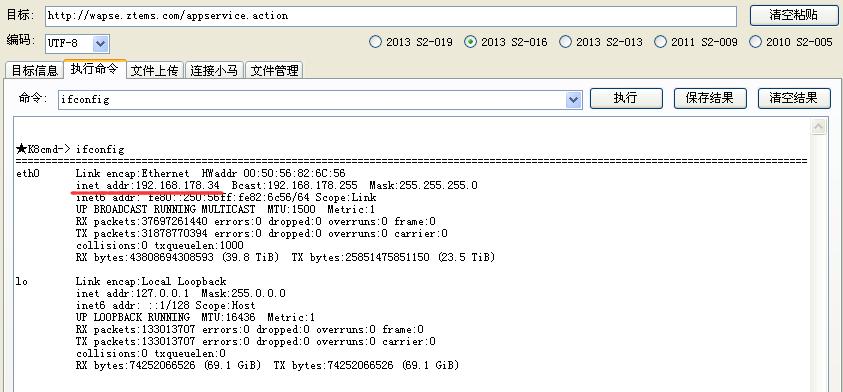Expand the command history dropdown arrow

(x=574, y=99)
